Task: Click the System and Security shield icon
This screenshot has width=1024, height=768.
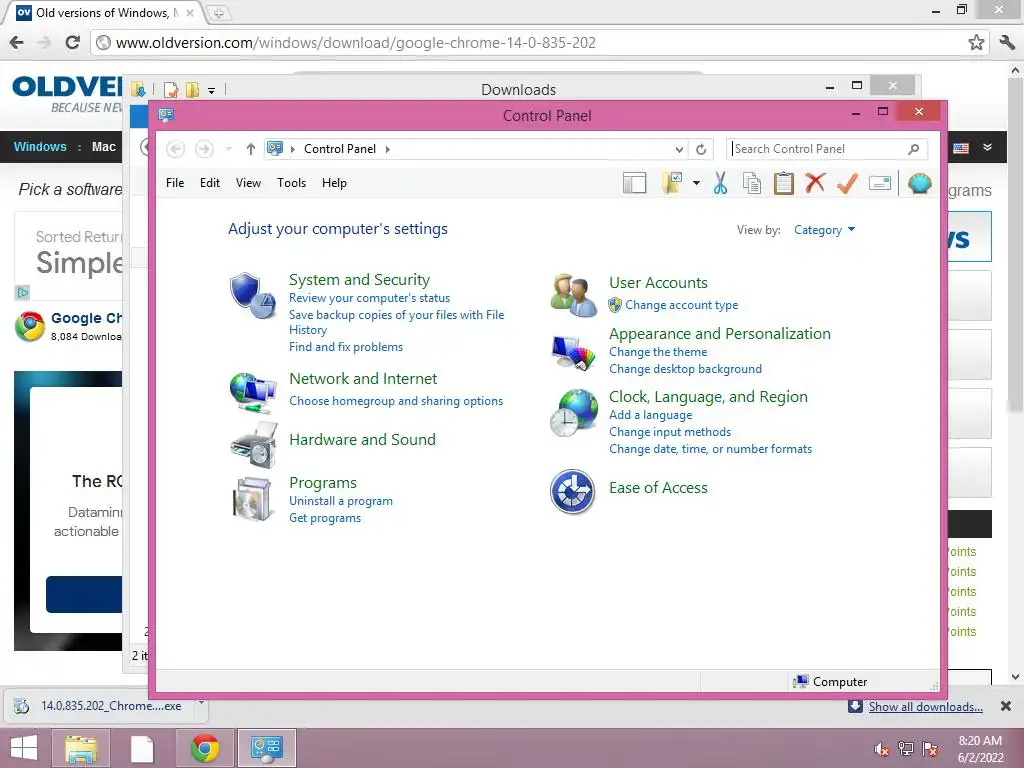Action: click(x=253, y=295)
